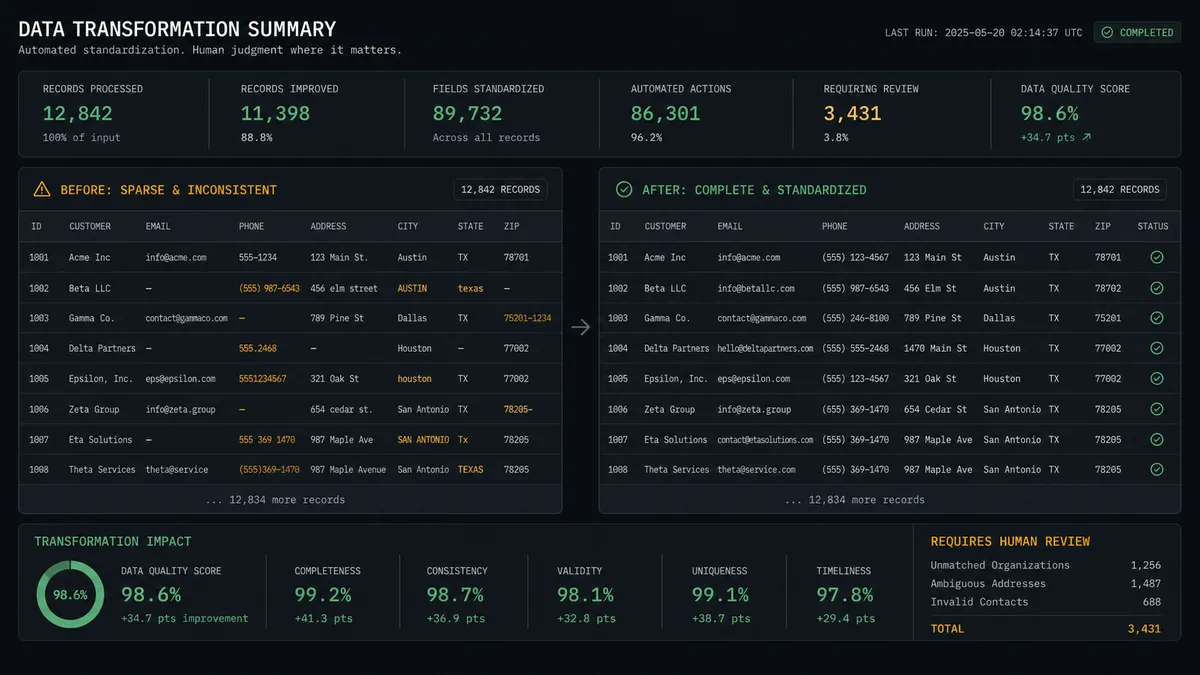This screenshot has width=1200, height=675.
Task: Click the 12,842 RECORDS badge in AFTER panel
Action: 1120,189
